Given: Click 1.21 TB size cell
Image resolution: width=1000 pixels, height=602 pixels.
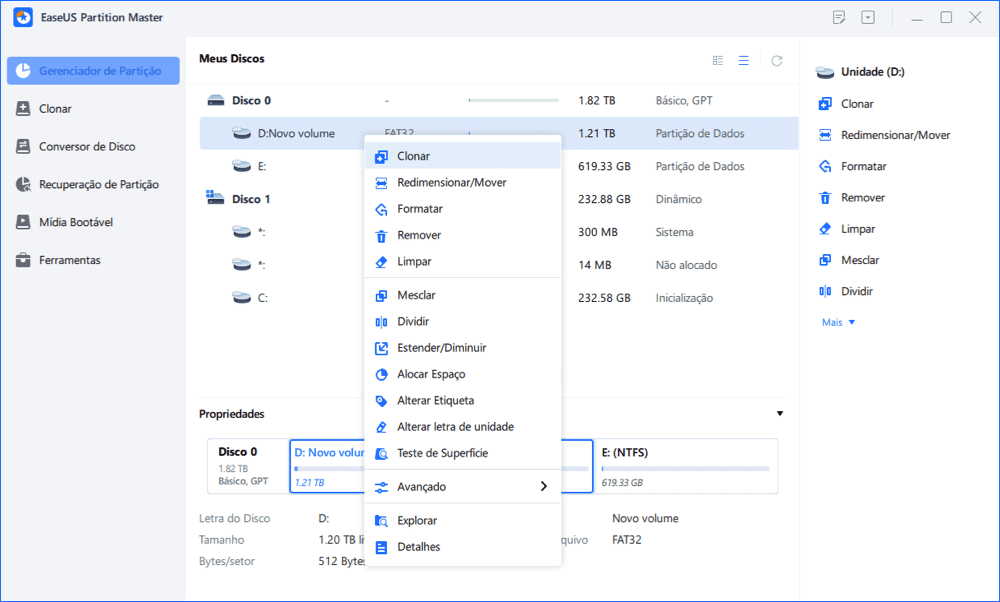Looking at the screenshot, I should (x=597, y=133).
